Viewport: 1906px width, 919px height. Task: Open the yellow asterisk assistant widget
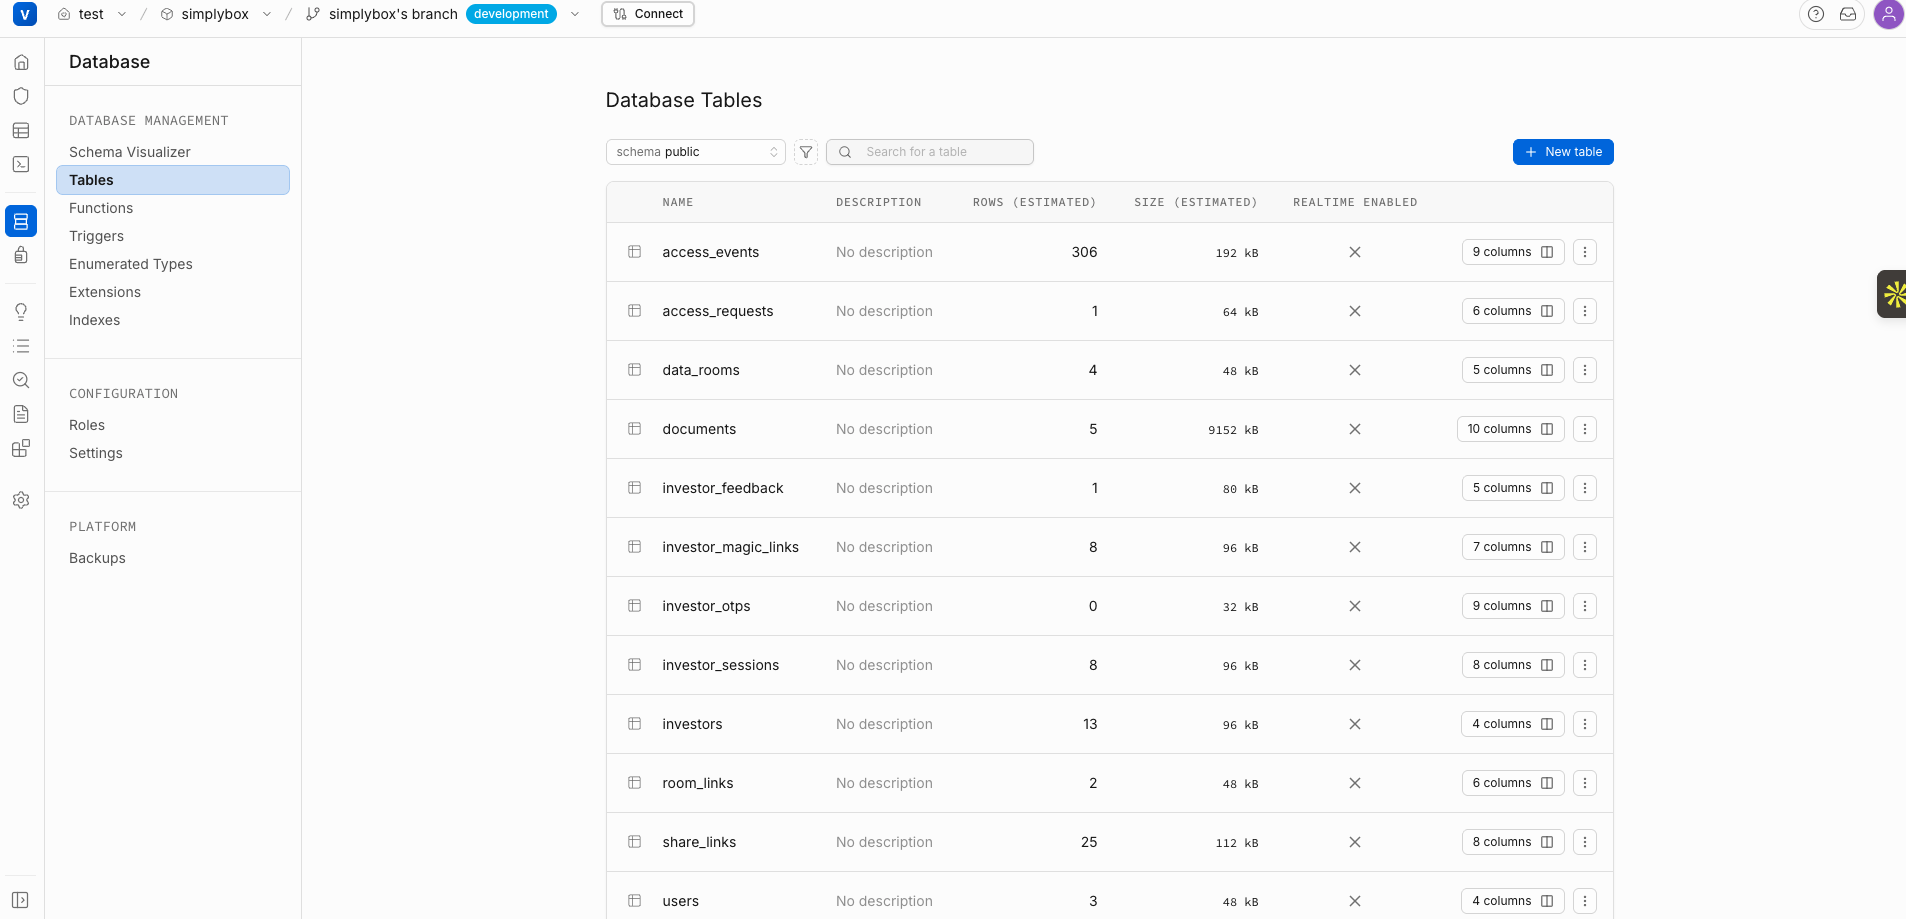1892,294
